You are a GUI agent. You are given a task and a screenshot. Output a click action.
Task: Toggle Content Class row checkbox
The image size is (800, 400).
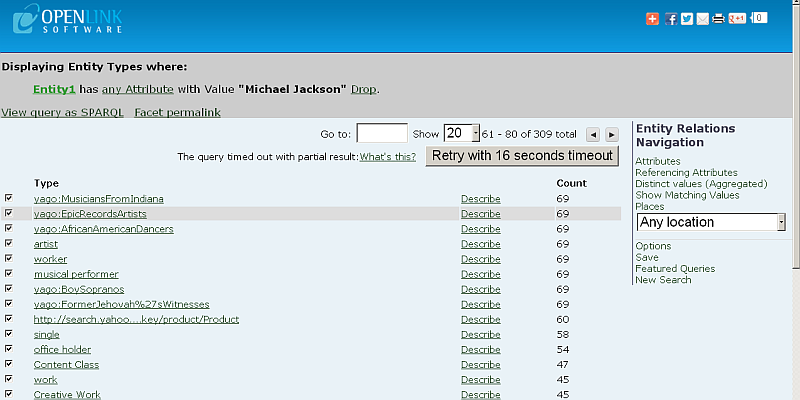9,364
